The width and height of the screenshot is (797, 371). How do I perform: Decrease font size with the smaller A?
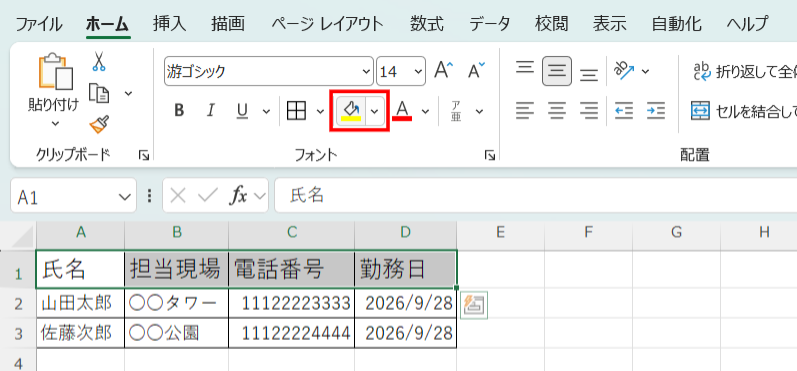[476, 71]
